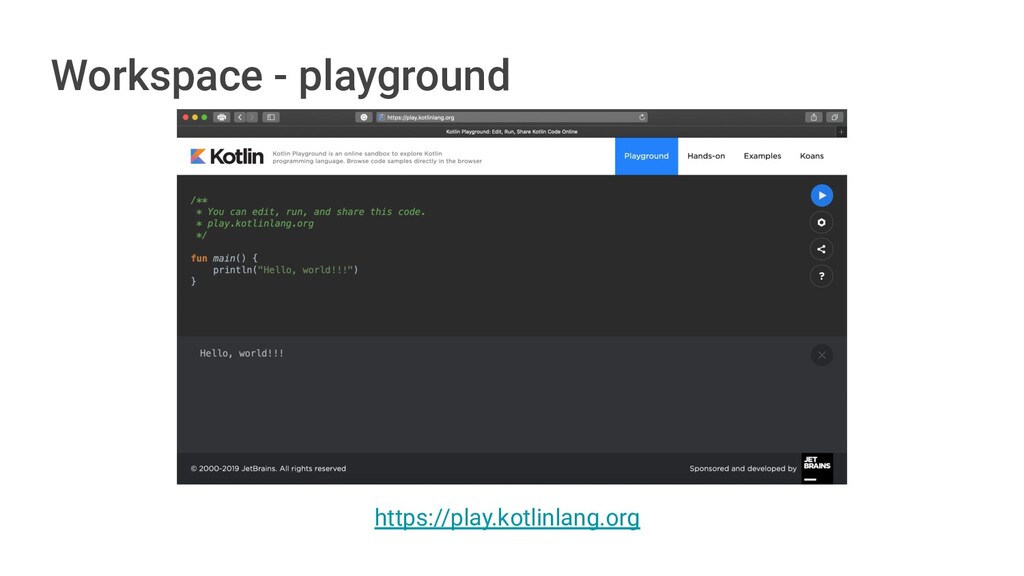The height and width of the screenshot is (576, 1024).
Task: Click the share code icon
Action: pyautogui.click(x=822, y=249)
